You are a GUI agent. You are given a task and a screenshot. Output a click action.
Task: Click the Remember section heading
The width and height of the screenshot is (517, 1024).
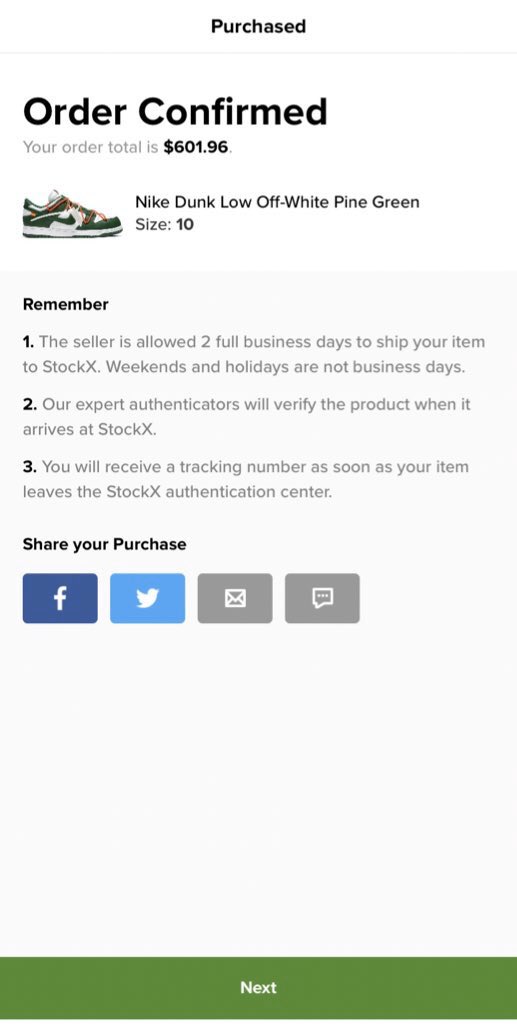pos(65,304)
